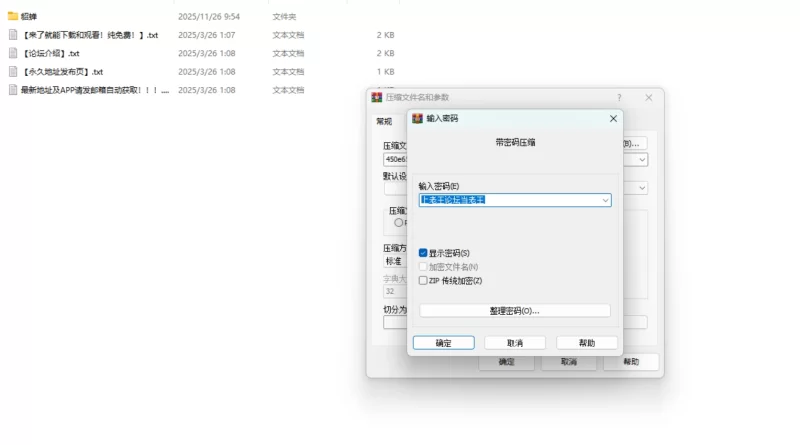Image resolution: width=800 pixels, height=445 pixels.
Task: Confirm password with 确定 in 输入密码 dialog
Action: tap(443, 343)
